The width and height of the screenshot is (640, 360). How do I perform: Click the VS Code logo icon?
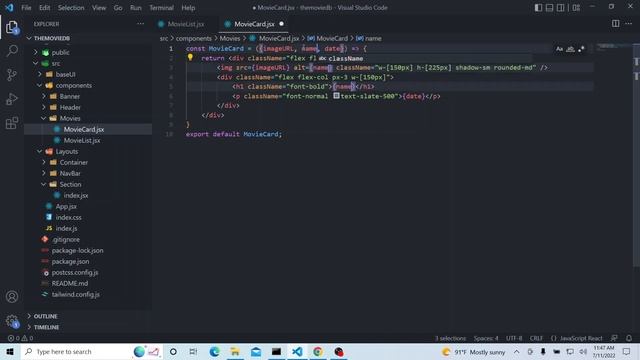pos(9,7)
